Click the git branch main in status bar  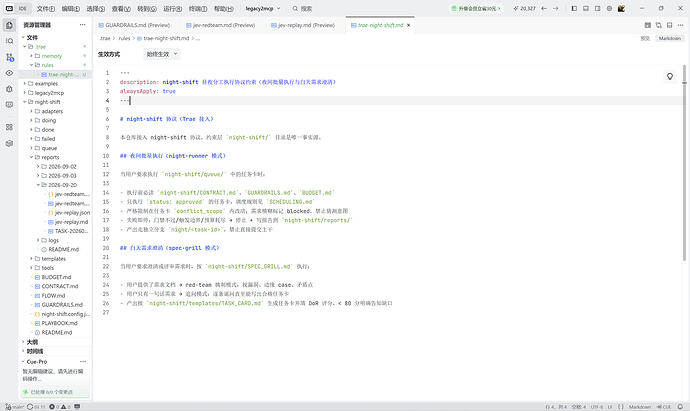(15, 407)
